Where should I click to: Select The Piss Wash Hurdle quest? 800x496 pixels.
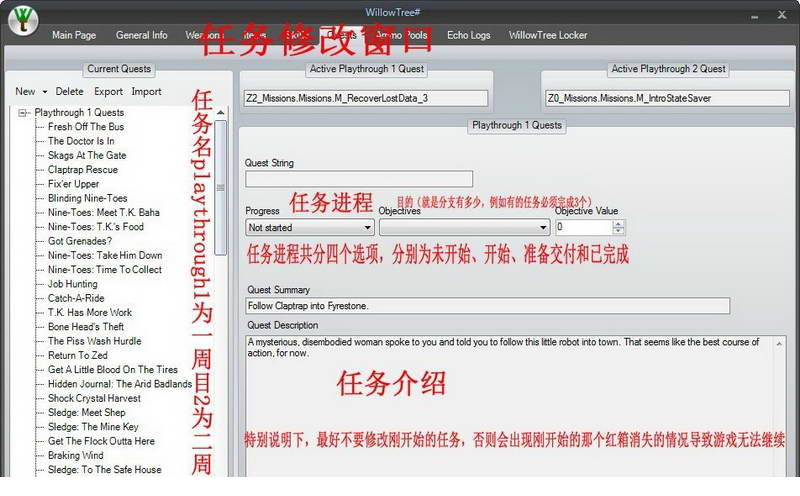pos(94,341)
